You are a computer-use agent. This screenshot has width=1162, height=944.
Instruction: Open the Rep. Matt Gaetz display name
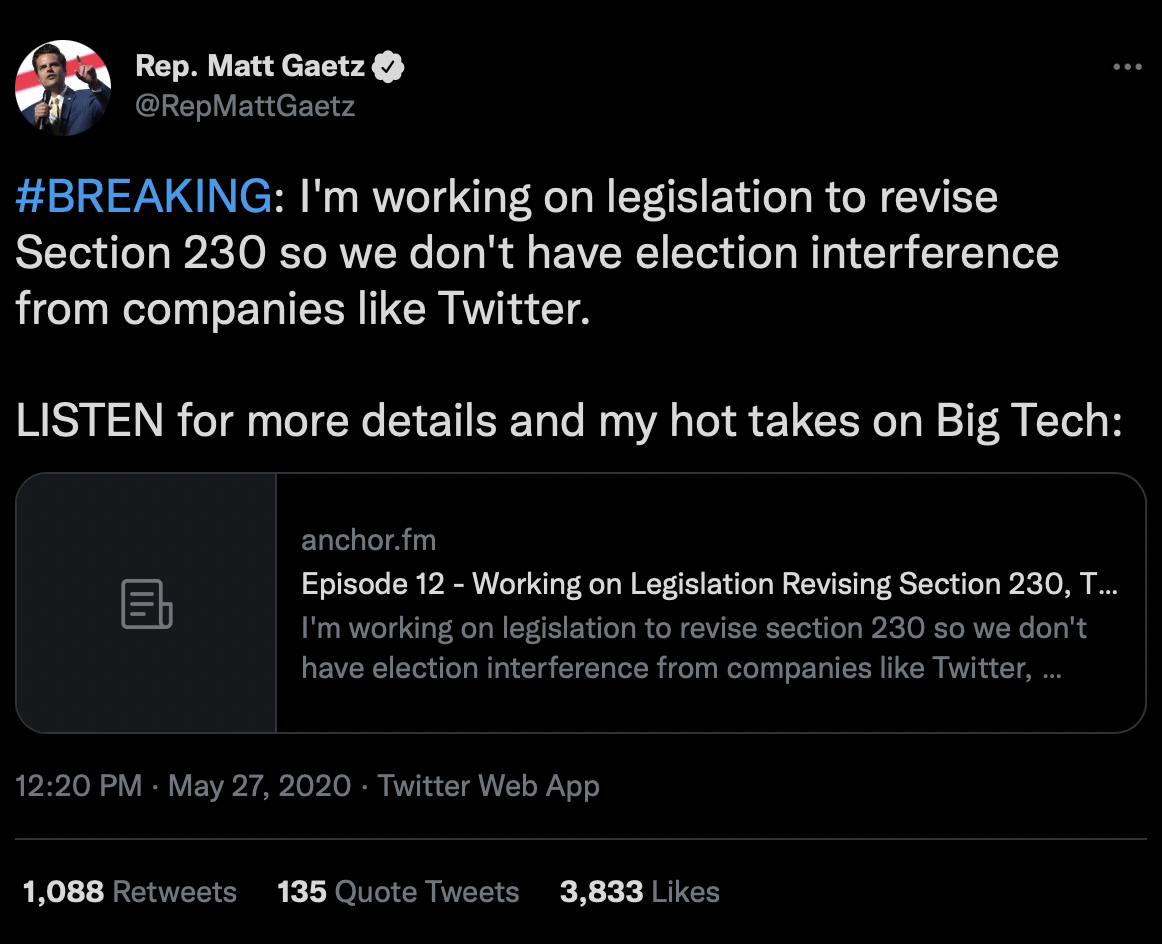[251, 67]
